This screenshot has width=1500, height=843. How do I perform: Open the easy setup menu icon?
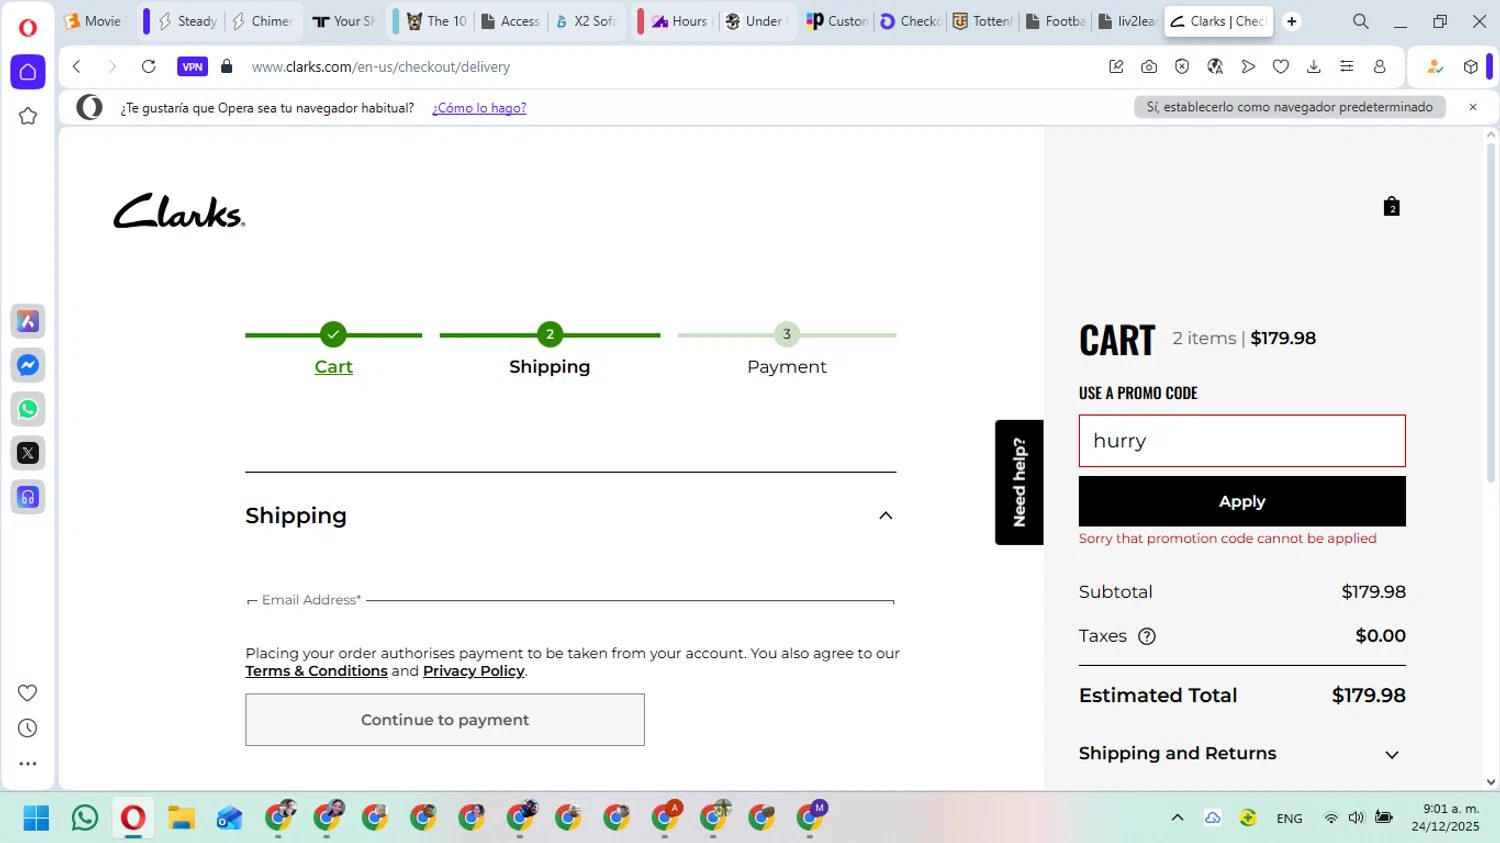(x=1347, y=67)
